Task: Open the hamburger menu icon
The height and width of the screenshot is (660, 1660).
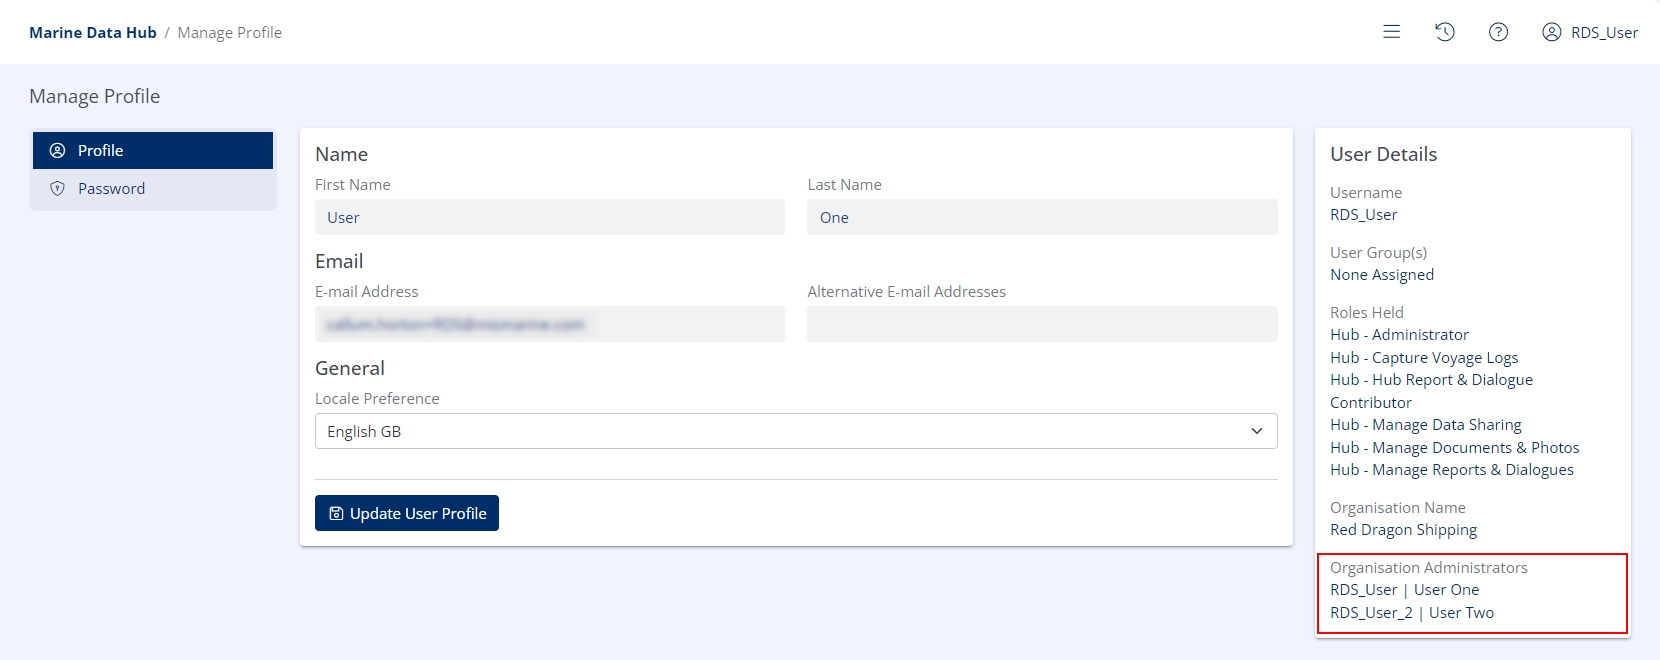Action: tap(1391, 32)
